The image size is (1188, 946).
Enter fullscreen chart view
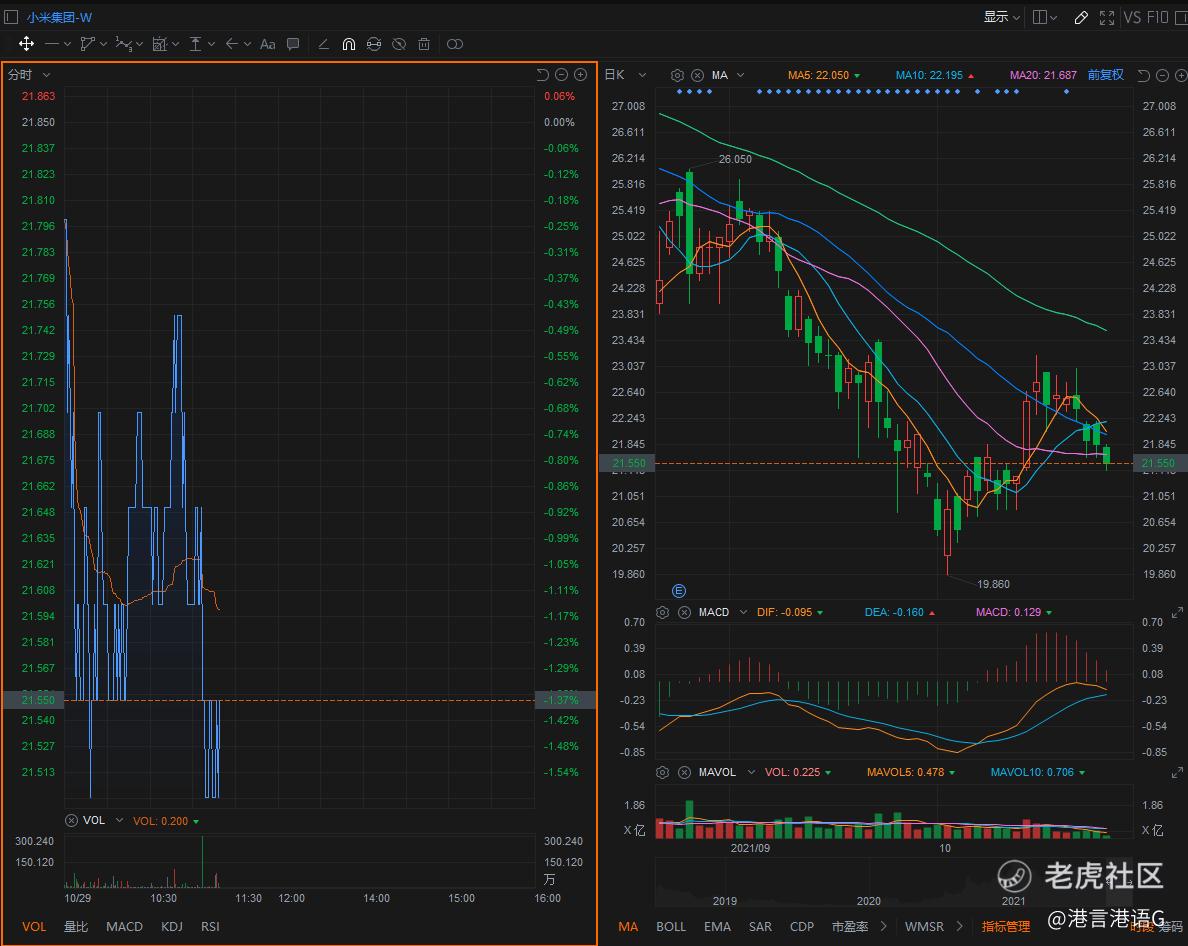[1107, 17]
